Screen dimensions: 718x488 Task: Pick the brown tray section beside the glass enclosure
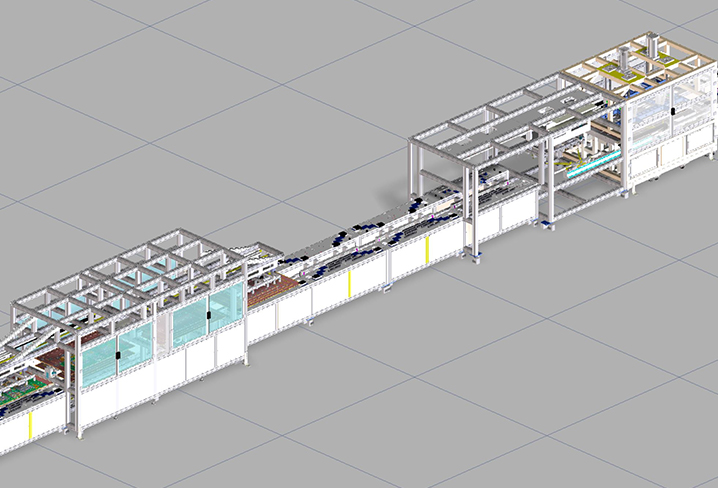272,291
